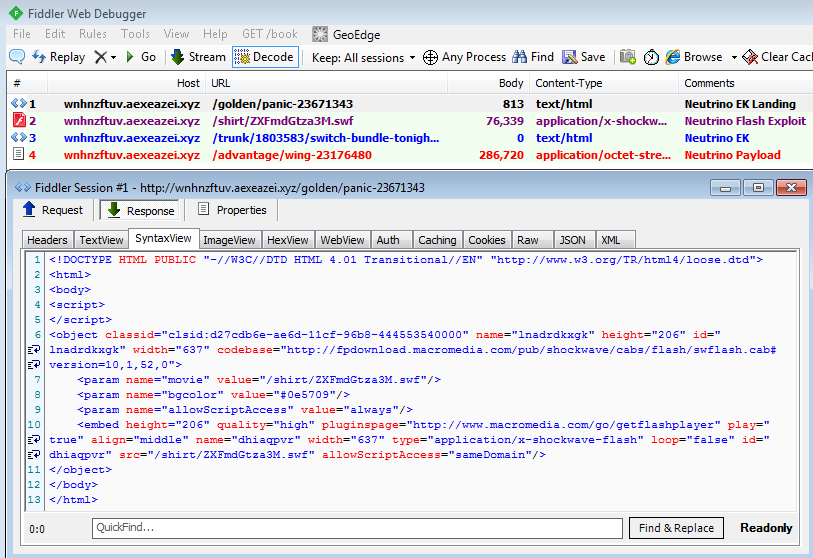Viewport: 813px width, 558px height.
Task: Toggle the Stream mode button
Action: point(198,57)
